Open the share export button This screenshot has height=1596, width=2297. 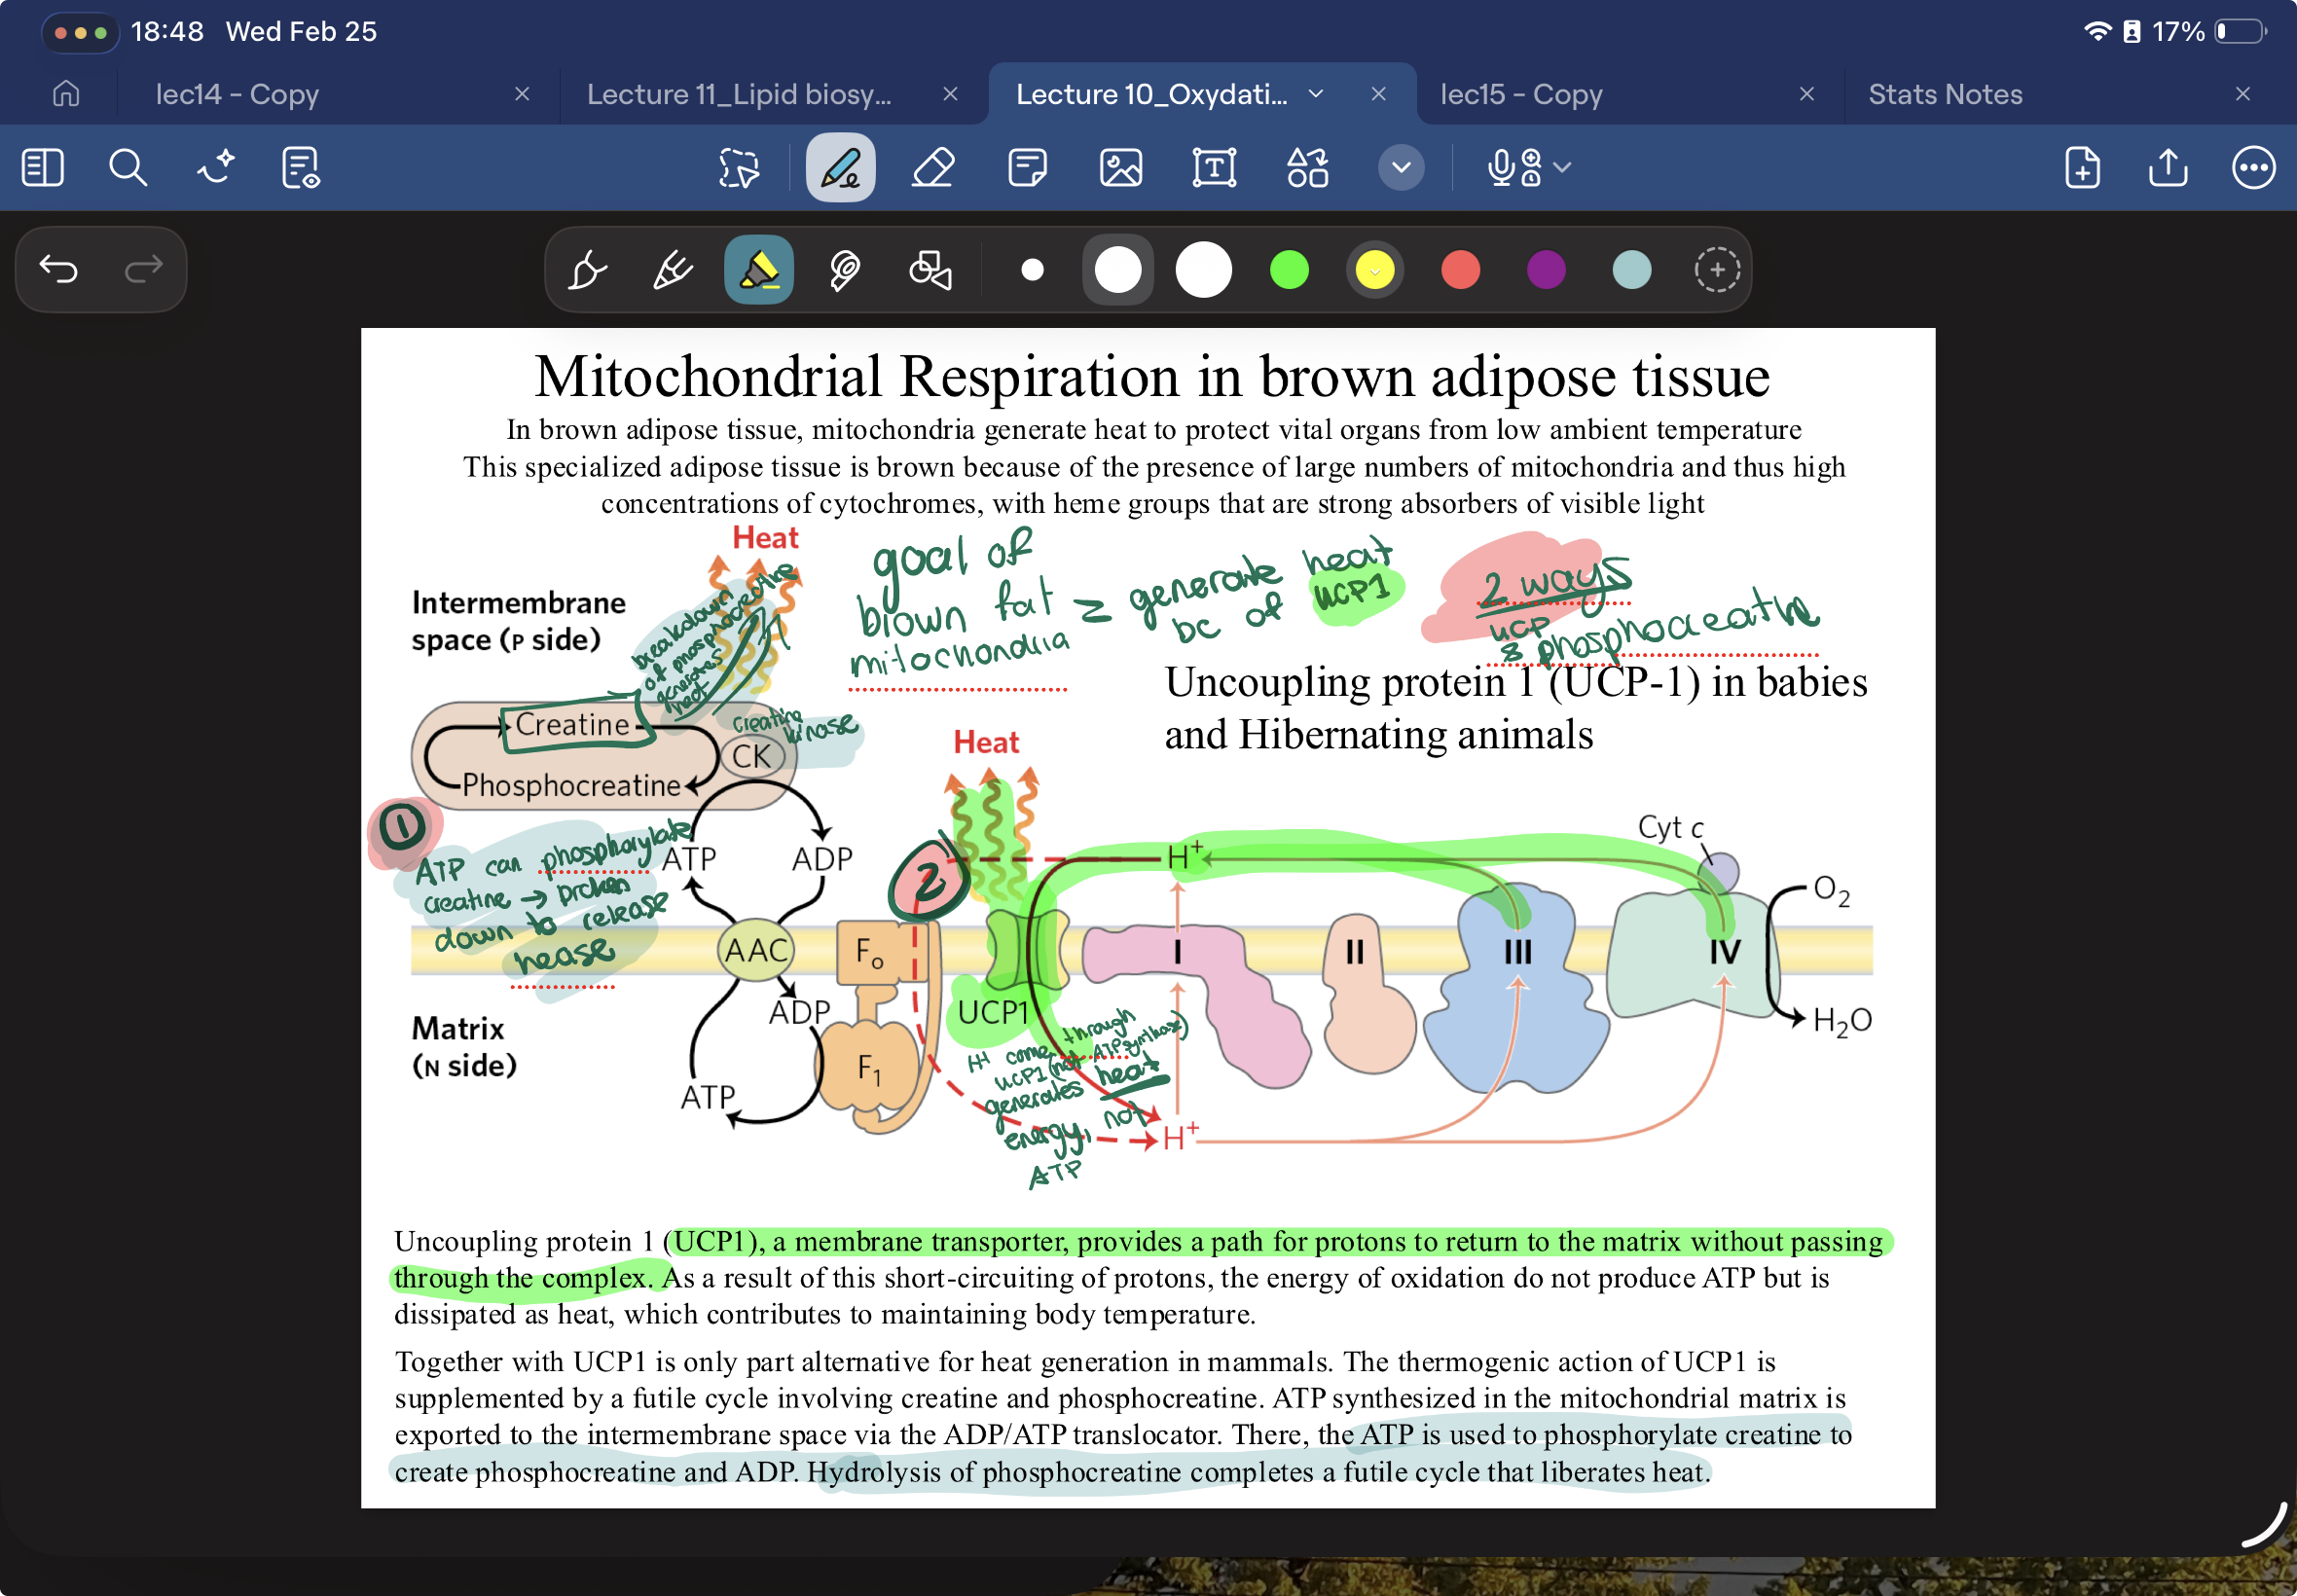point(2168,167)
